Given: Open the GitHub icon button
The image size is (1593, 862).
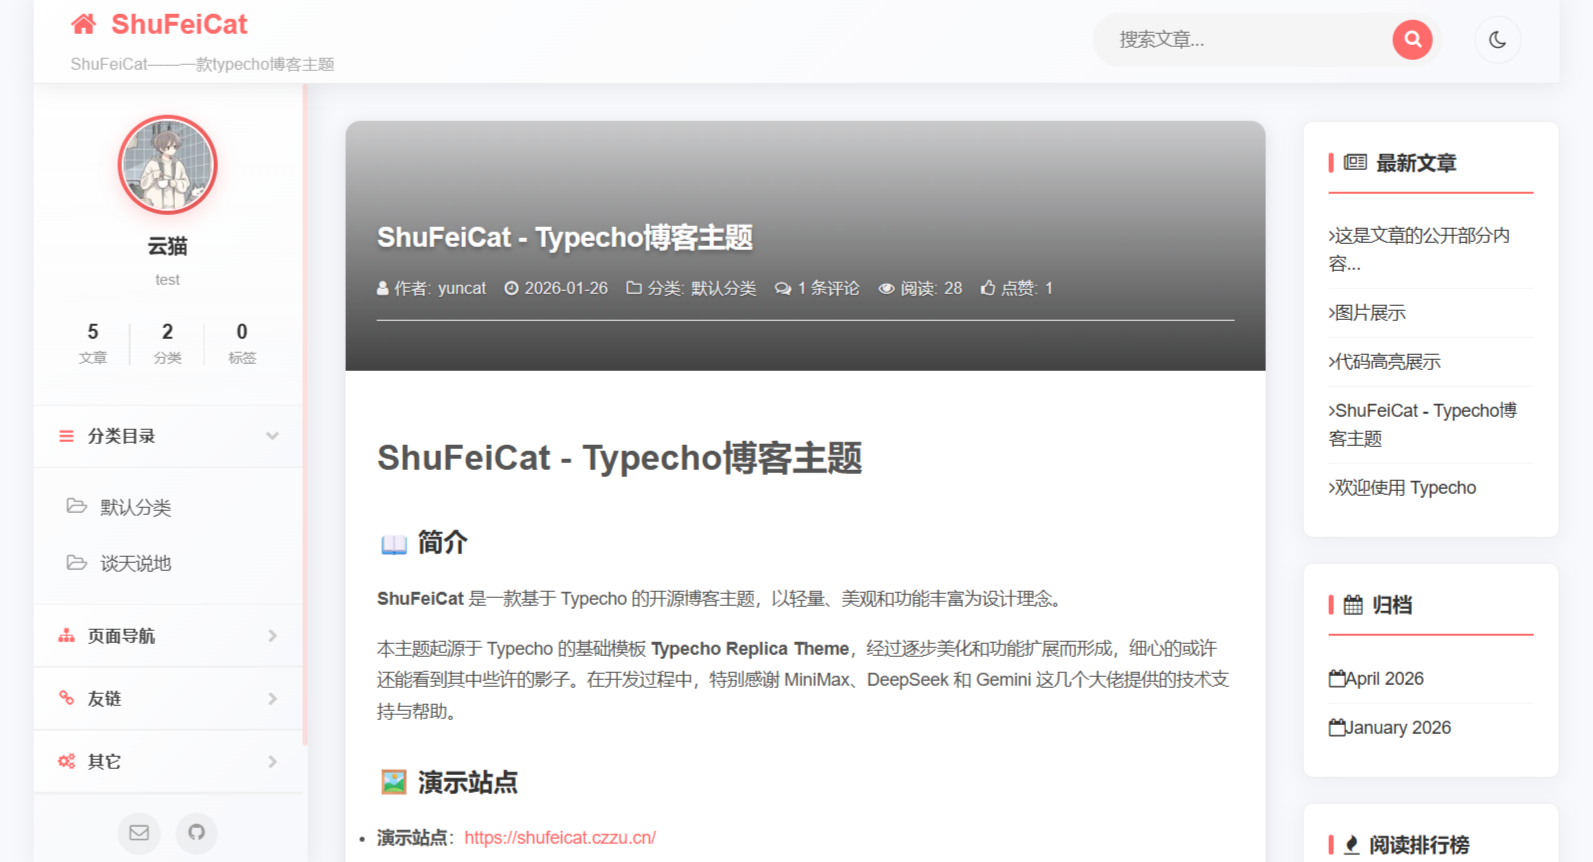Looking at the screenshot, I should coord(196,832).
